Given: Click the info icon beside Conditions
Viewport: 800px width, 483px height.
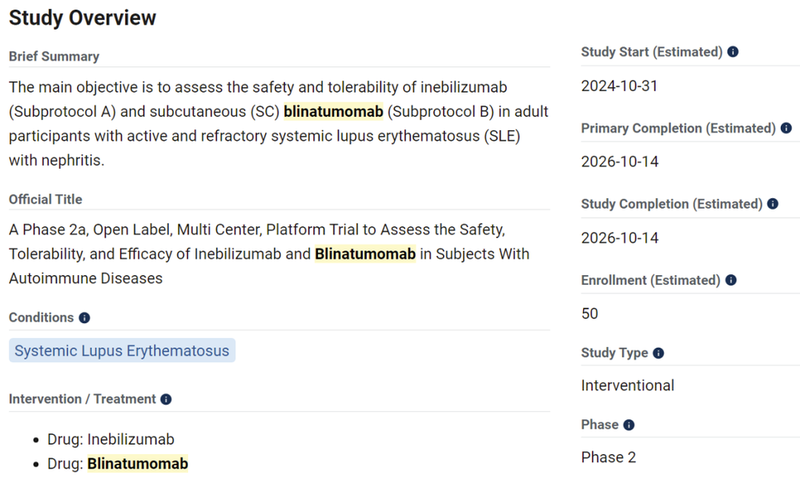Looking at the screenshot, I should point(84,318).
